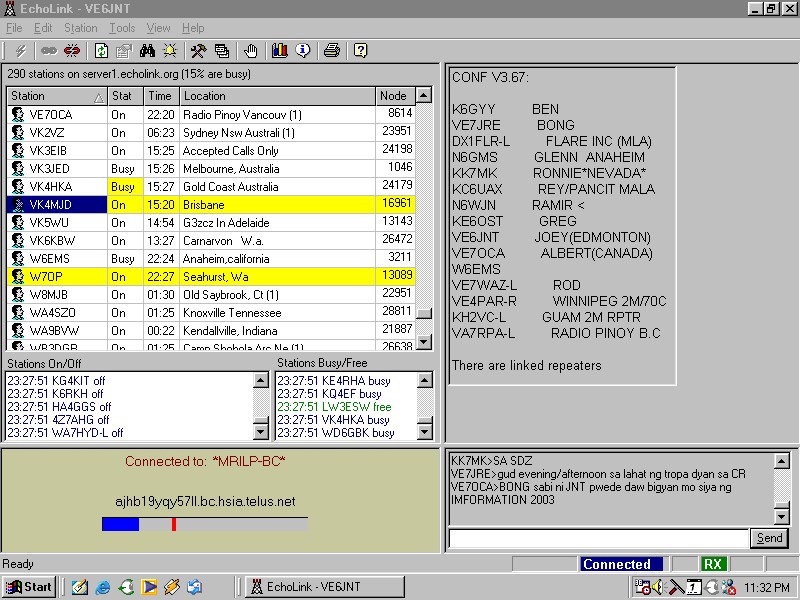Click the chat message input field
This screenshot has height=600, width=800.
[x=596, y=539]
